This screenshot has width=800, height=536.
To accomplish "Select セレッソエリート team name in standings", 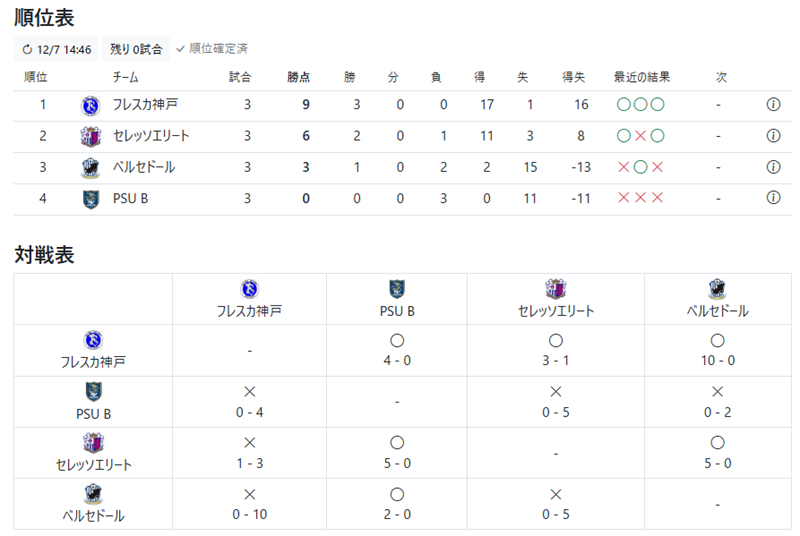I will pyautogui.click(x=151, y=136).
